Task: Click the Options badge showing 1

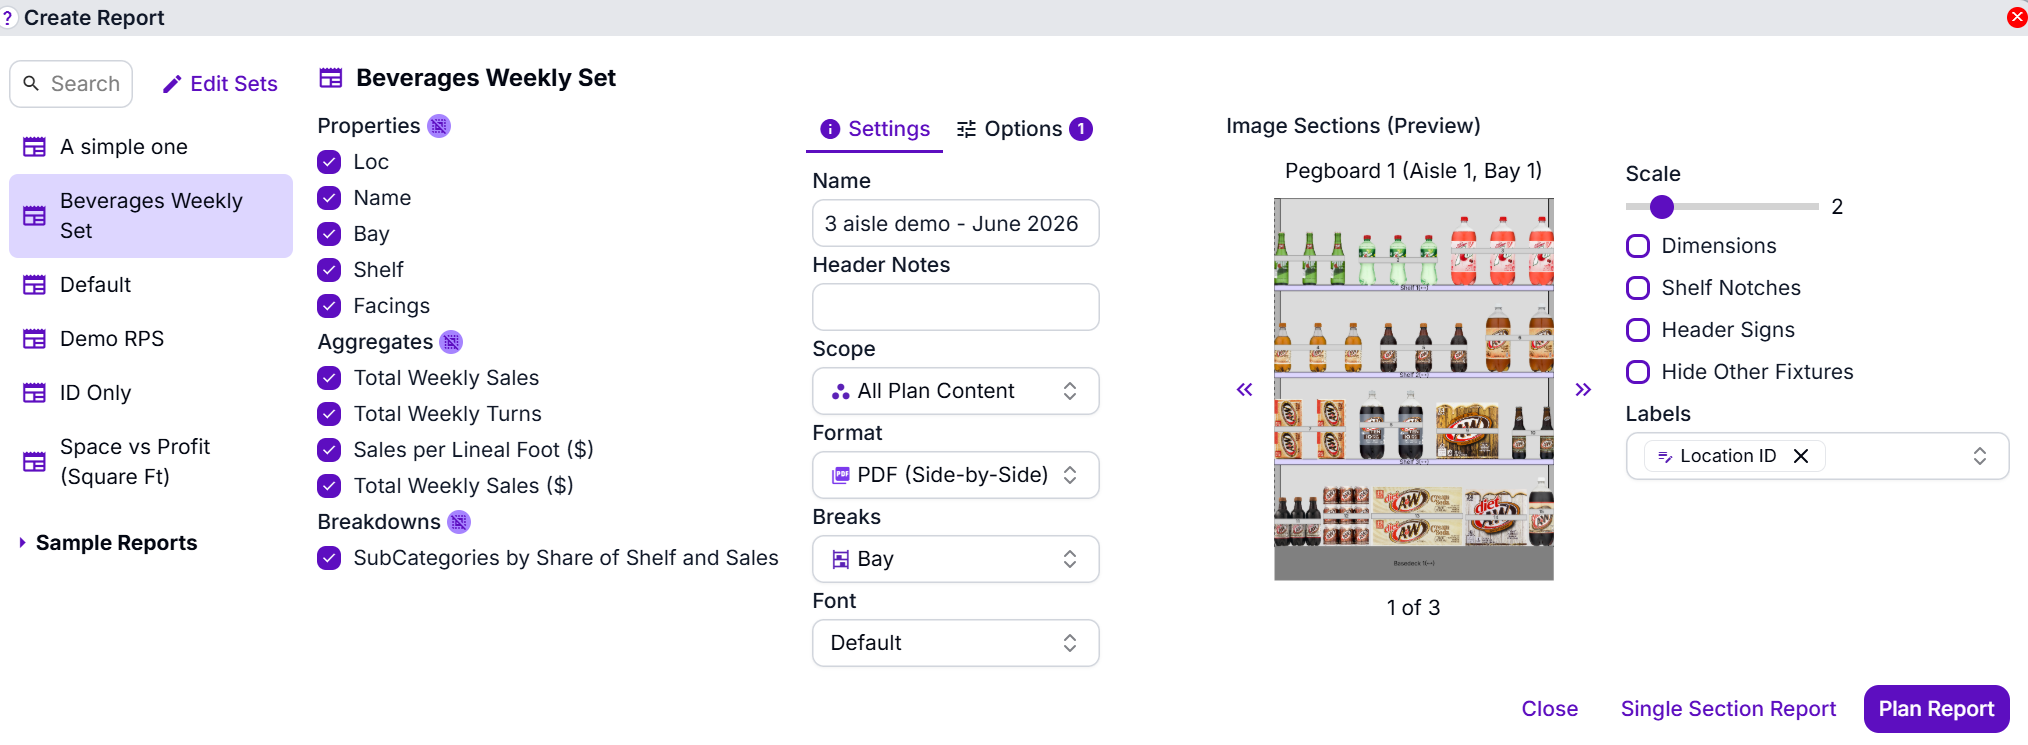Action: 1081,129
